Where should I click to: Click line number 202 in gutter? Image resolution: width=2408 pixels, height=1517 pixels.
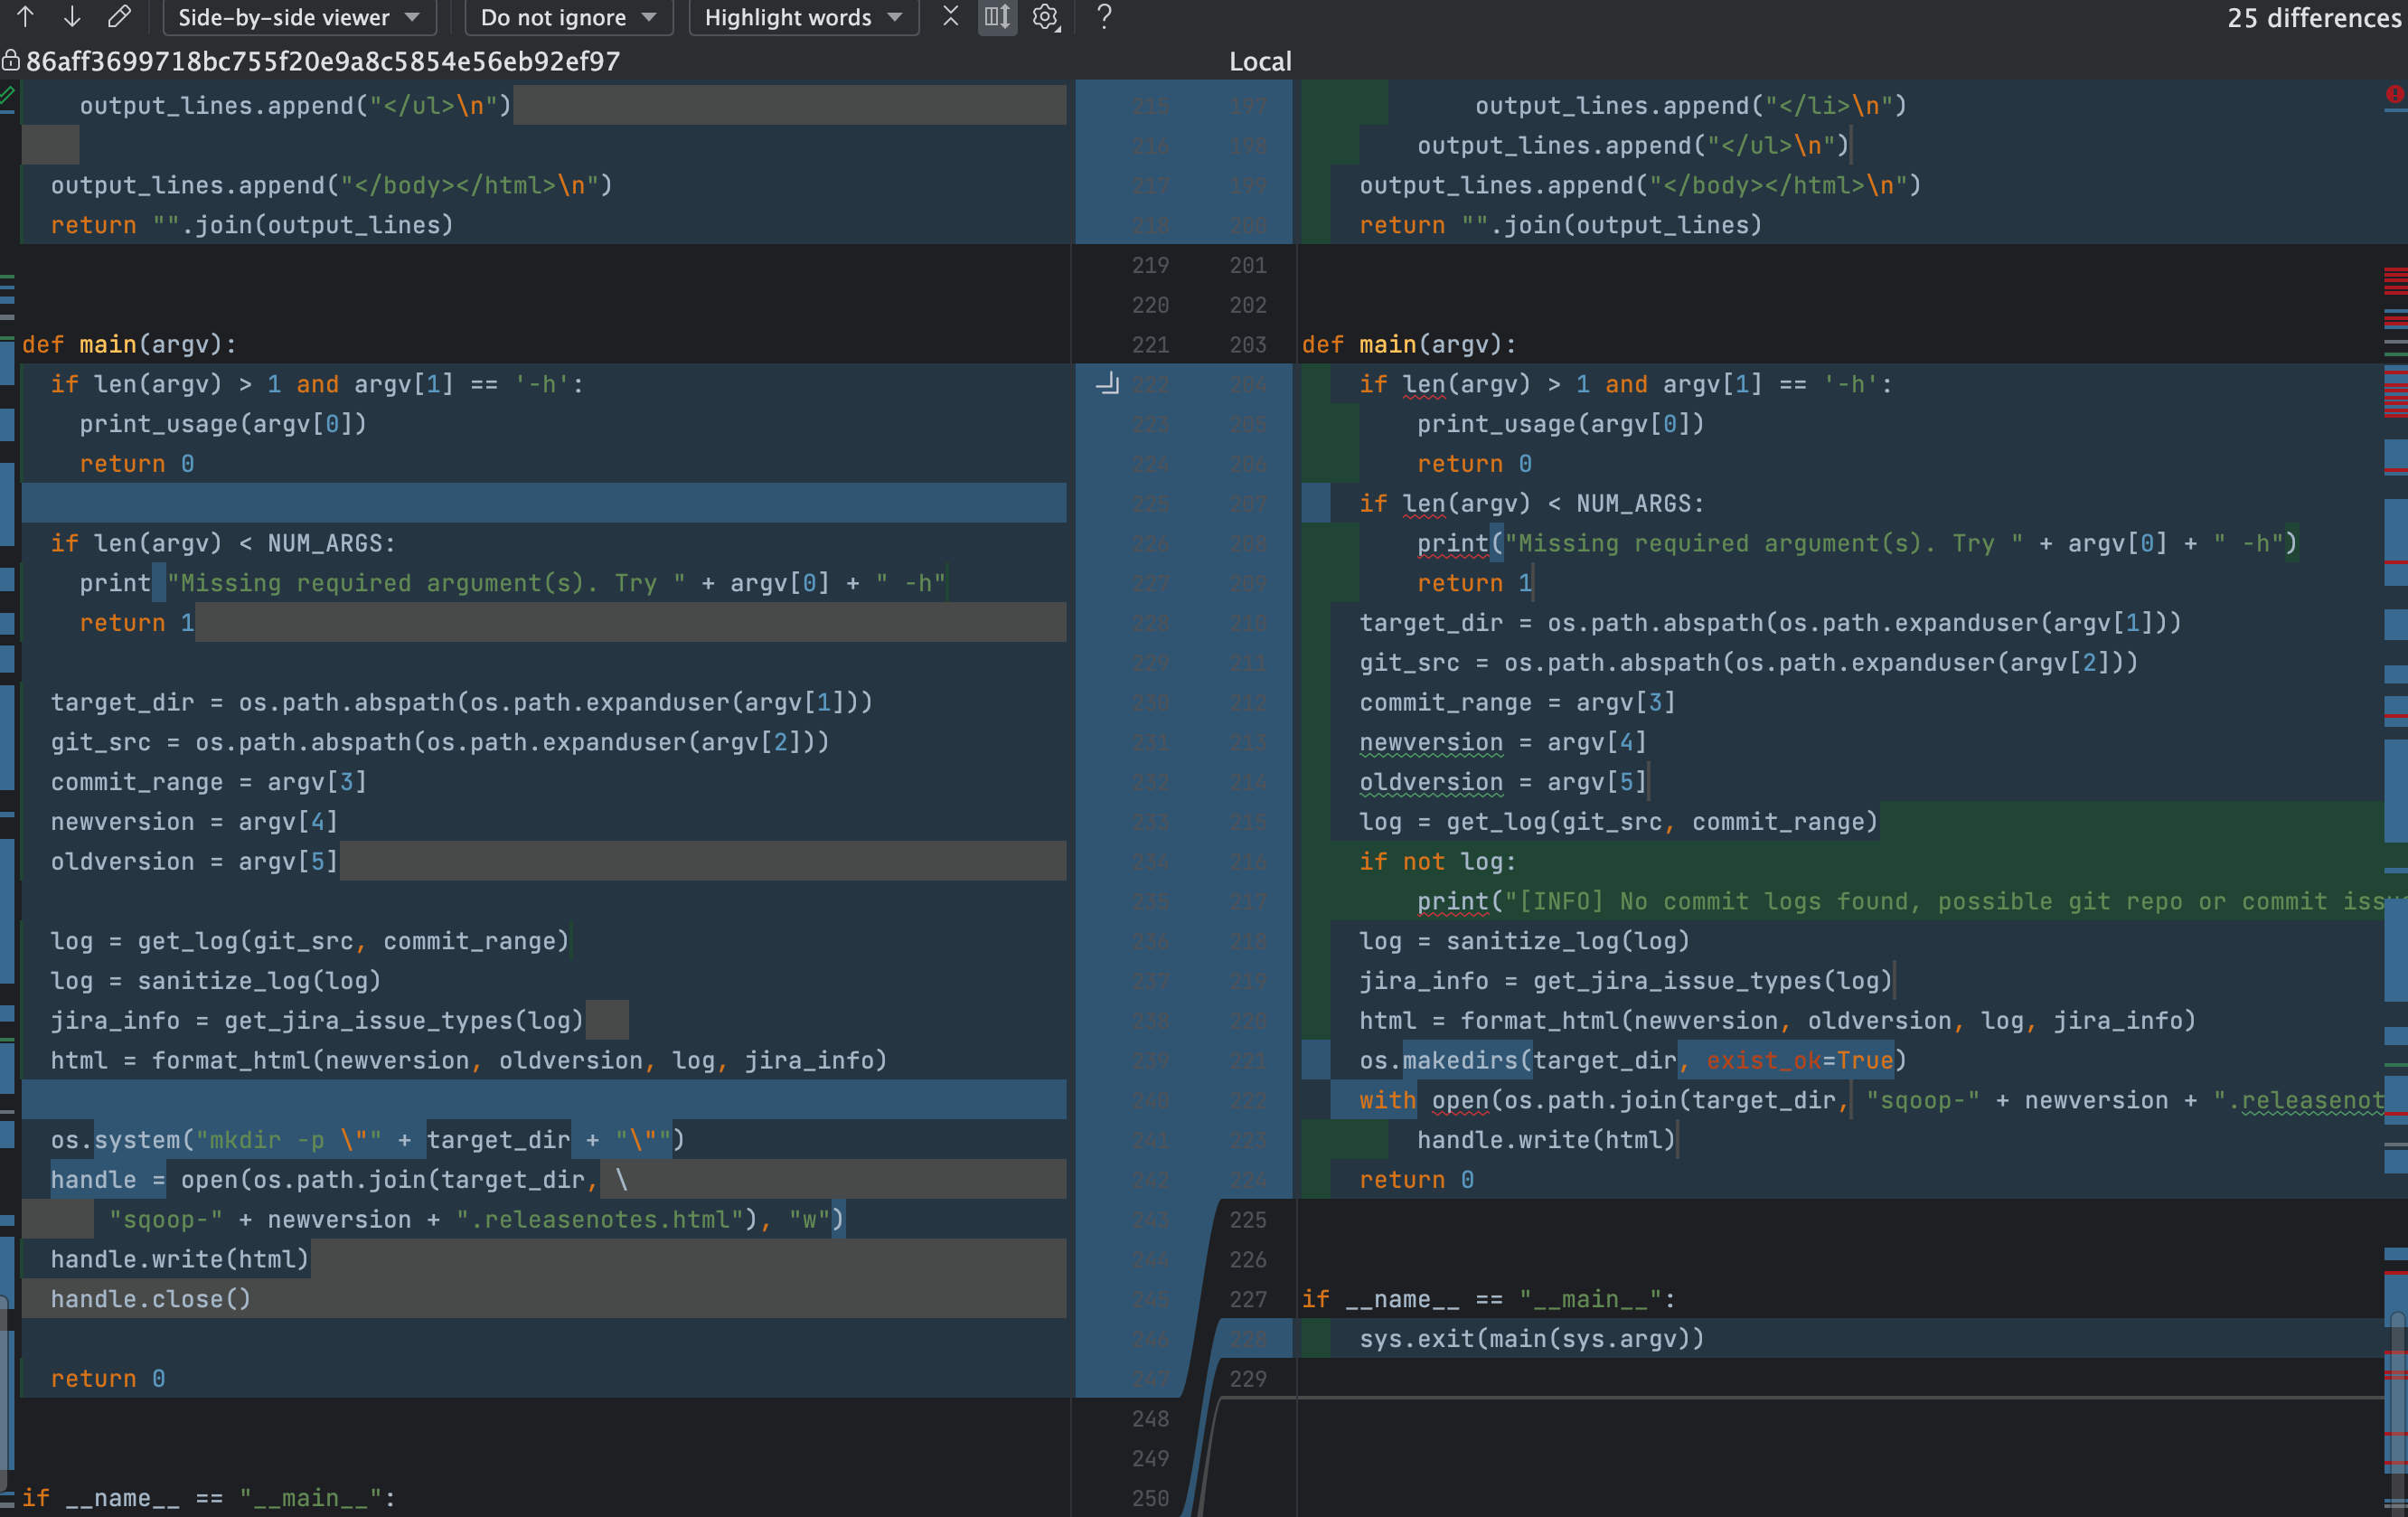(x=1248, y=304)
